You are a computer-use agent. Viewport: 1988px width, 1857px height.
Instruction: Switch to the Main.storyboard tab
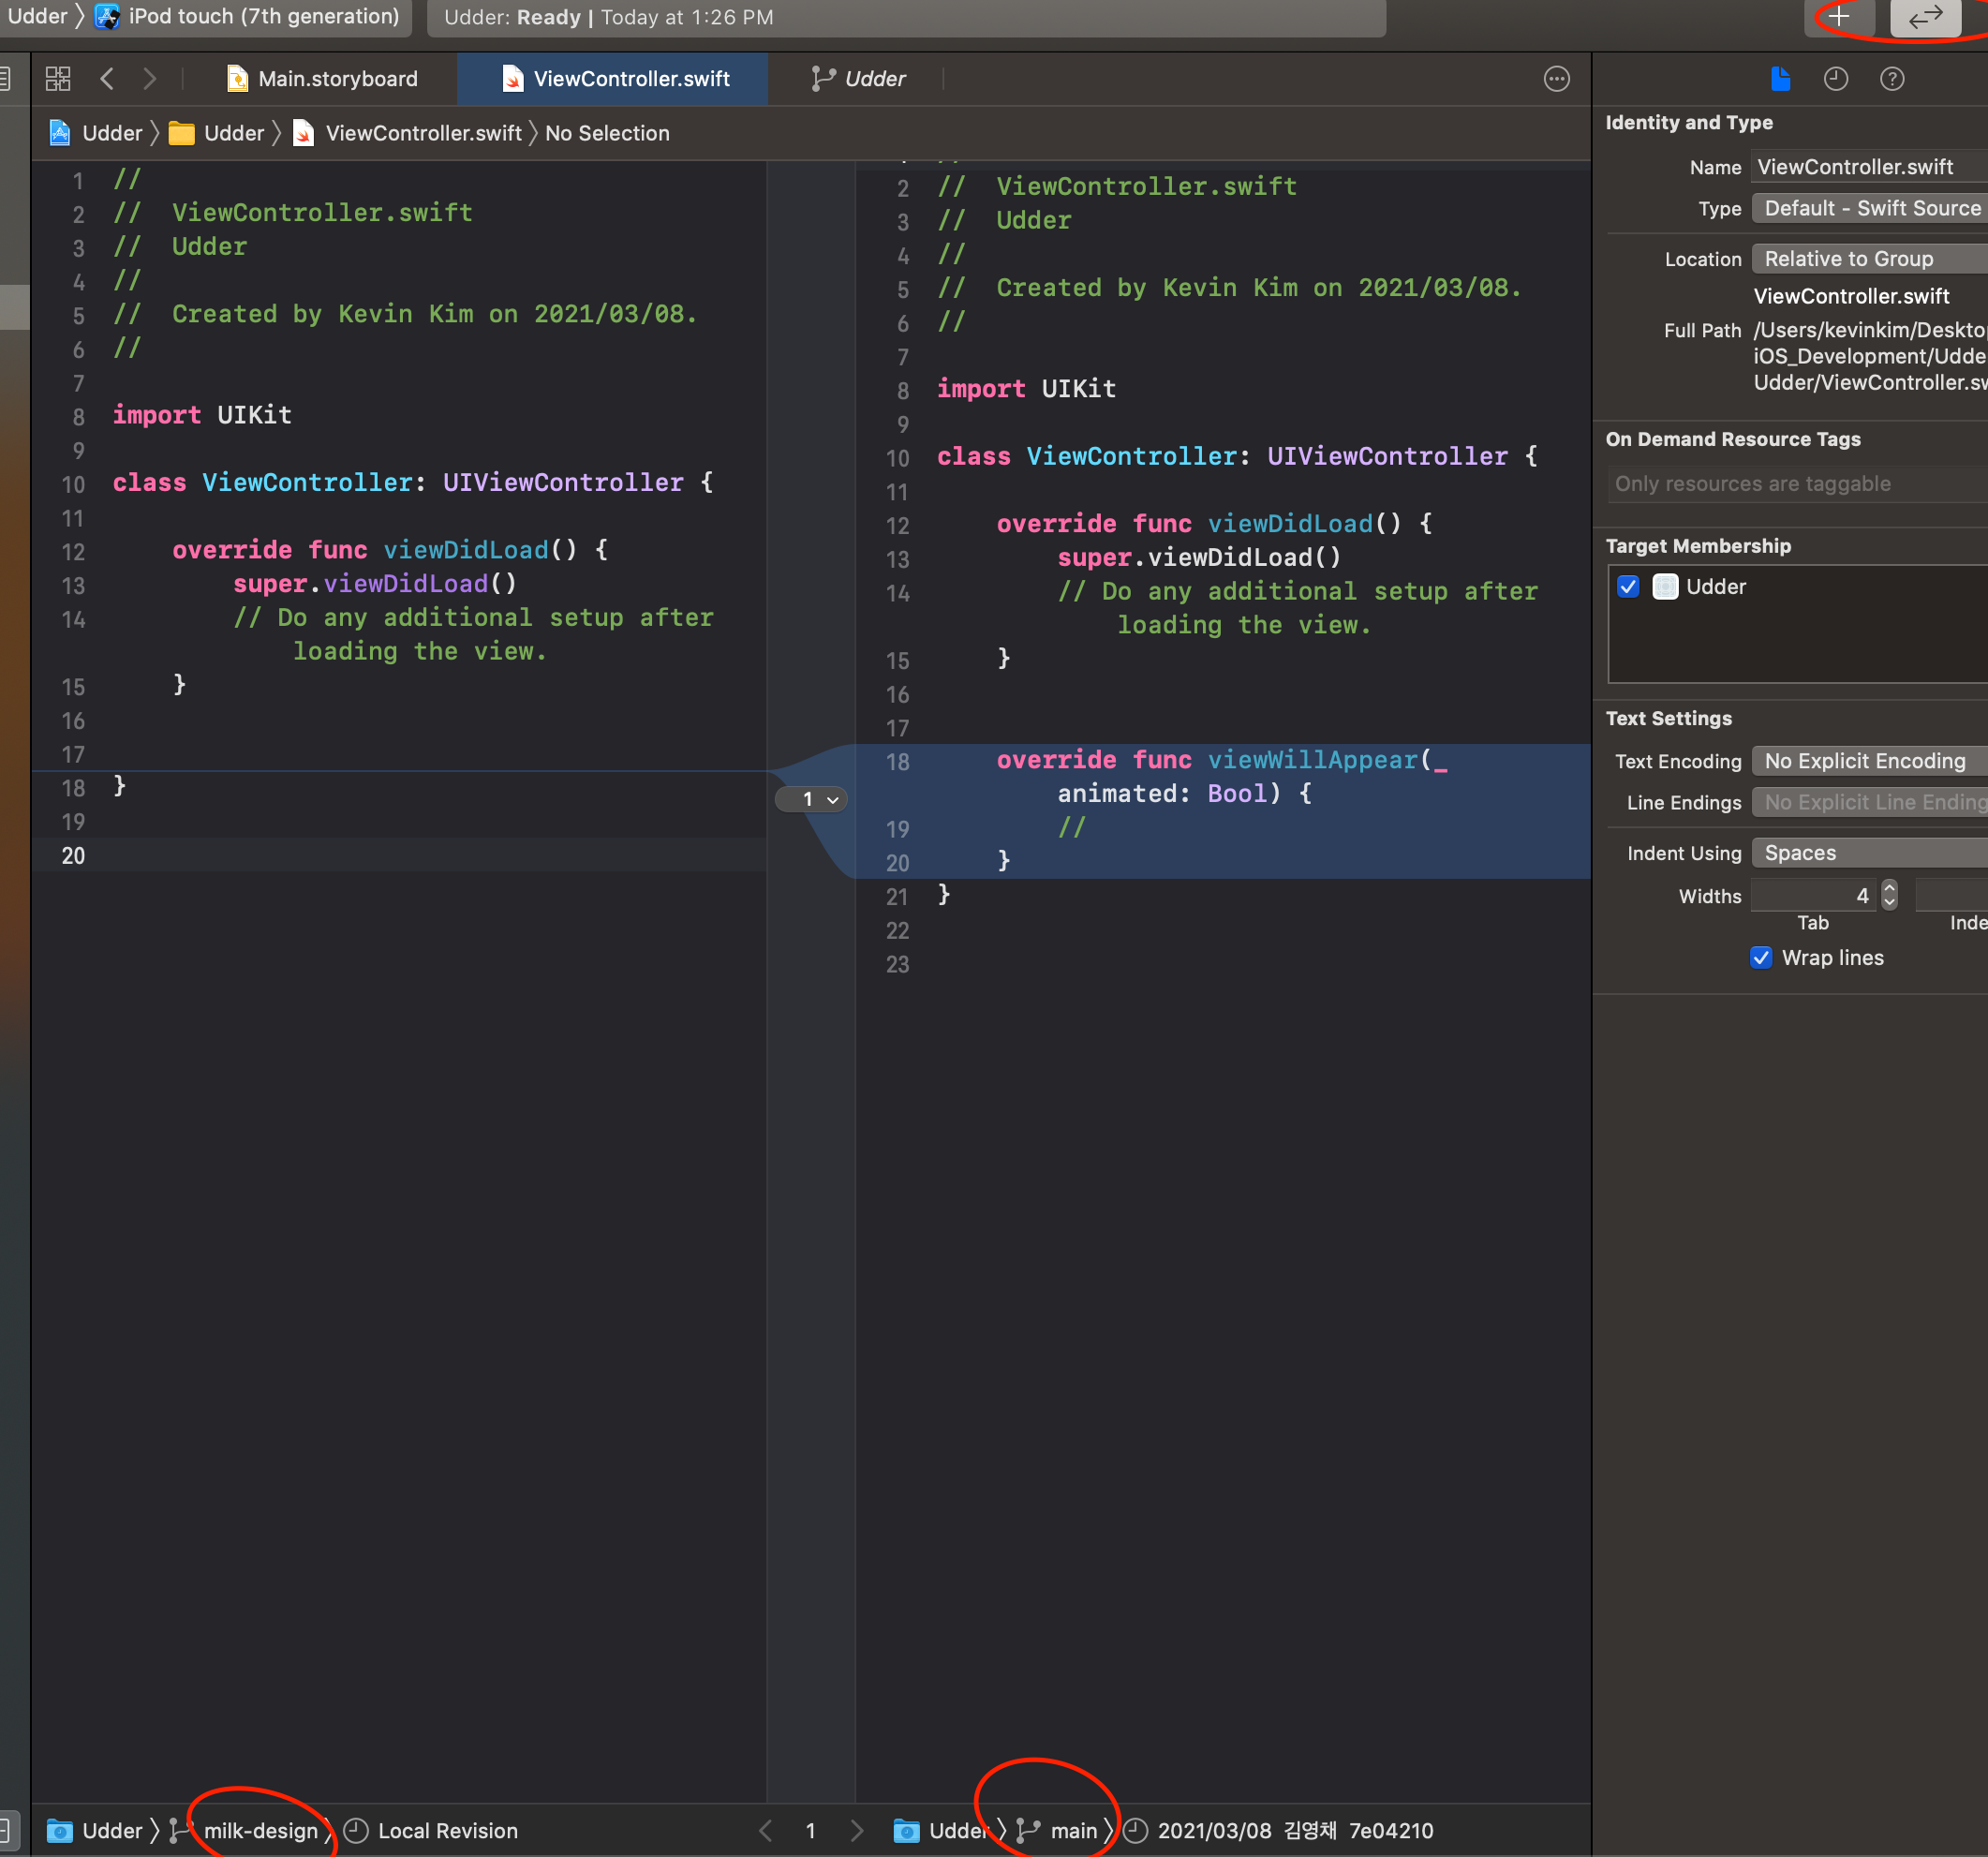(322, 79)
